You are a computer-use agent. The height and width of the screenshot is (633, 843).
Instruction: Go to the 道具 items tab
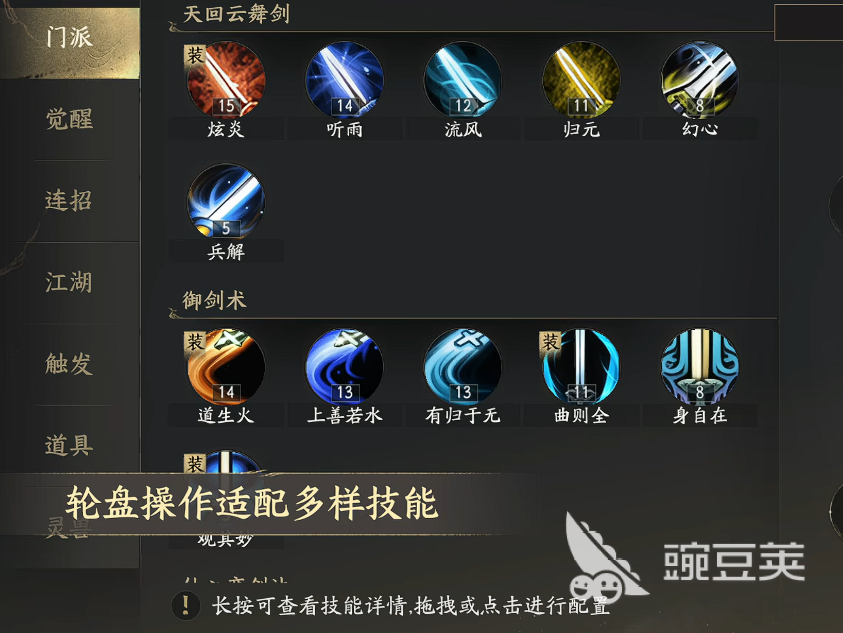70,445
